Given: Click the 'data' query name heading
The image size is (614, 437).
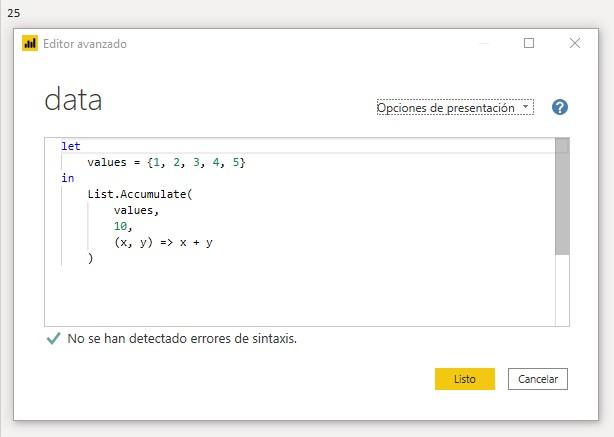Looking at the screenshot, I should [73, 100].
